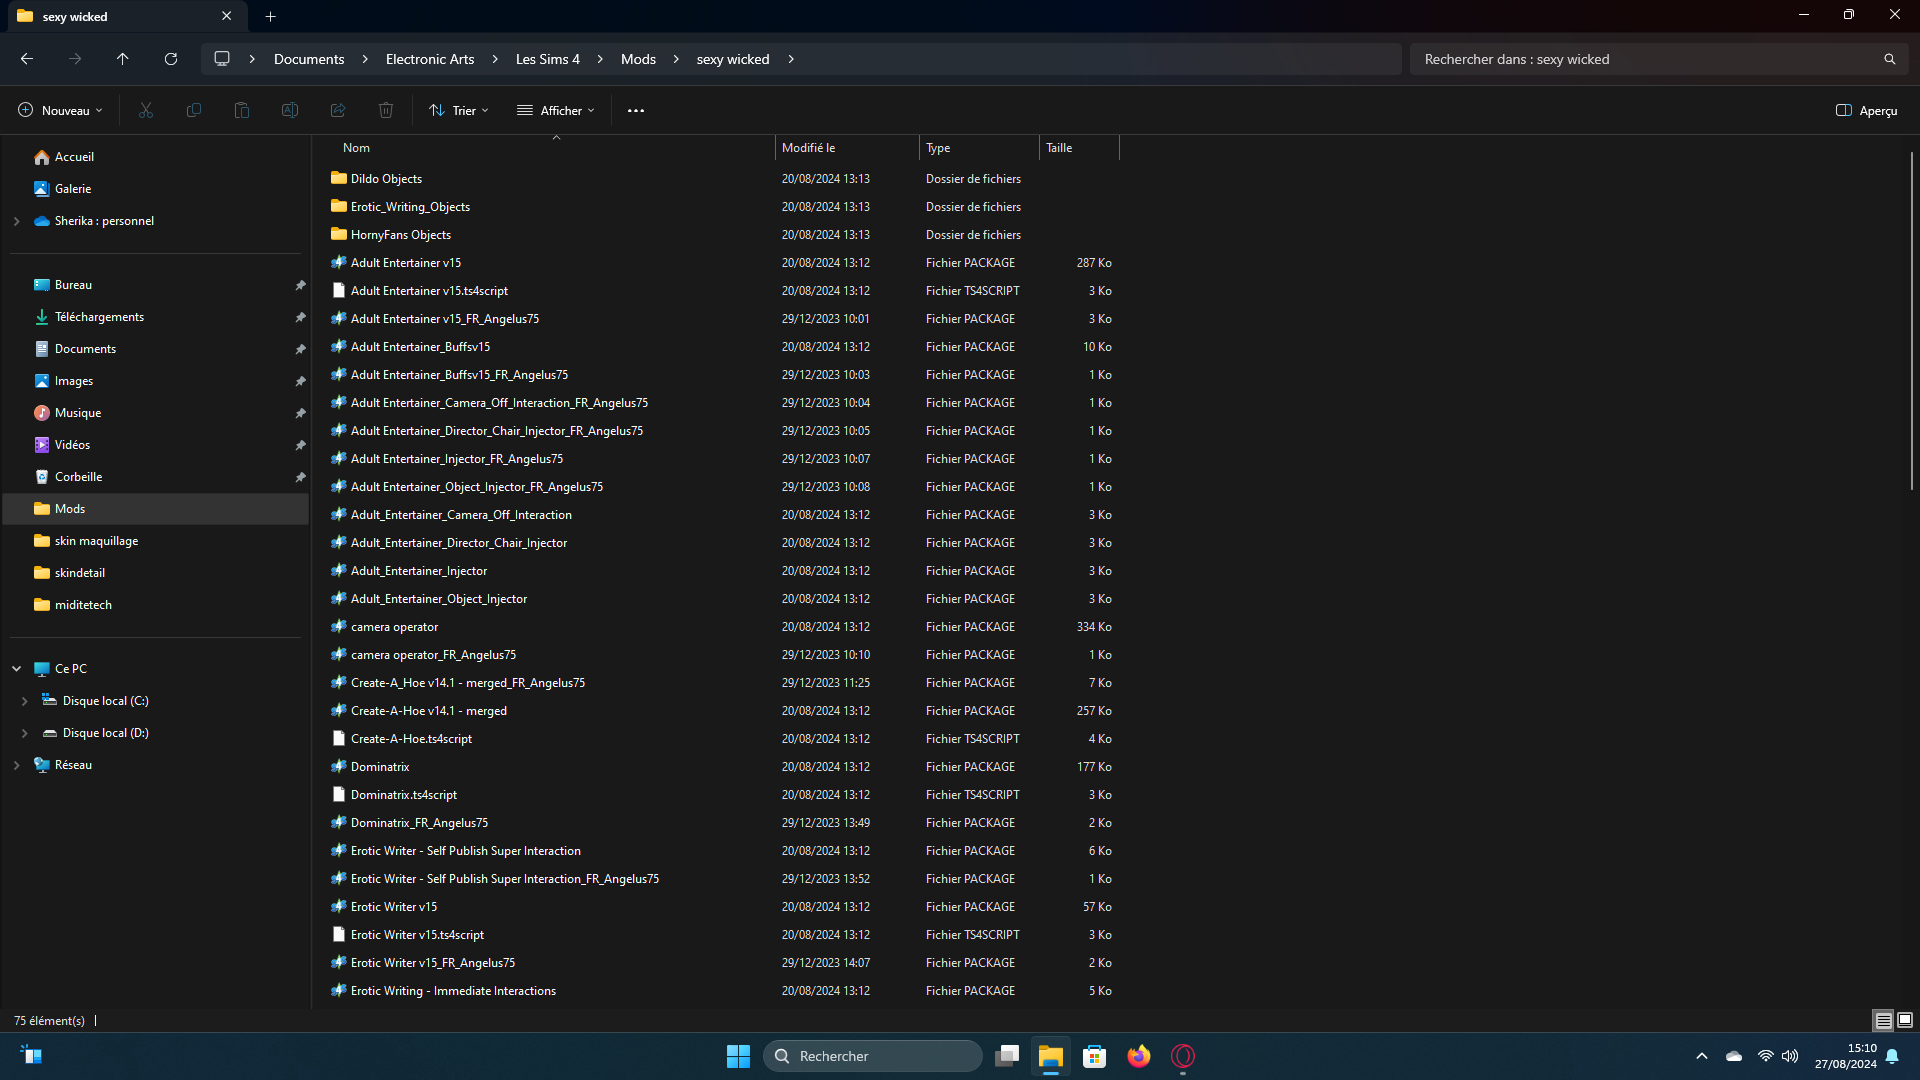Switch to the details list view in the status bar

[x=1883, y=1020]
